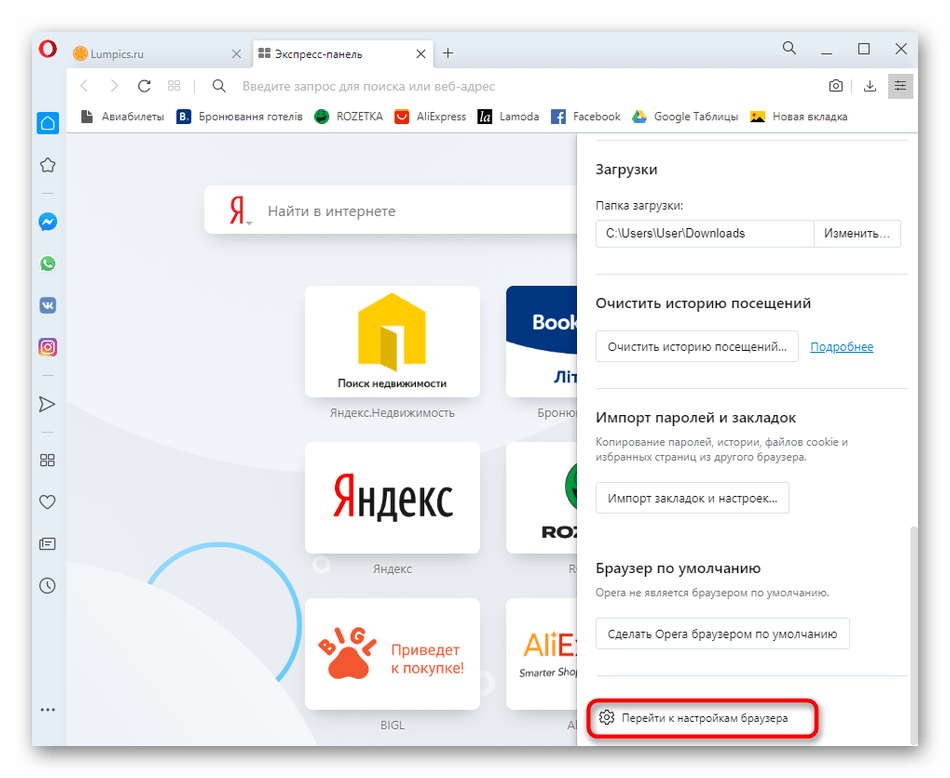Toggle the Easy Setup panel icon
Screen dimensions: 950x778
(x=900, y=86)
